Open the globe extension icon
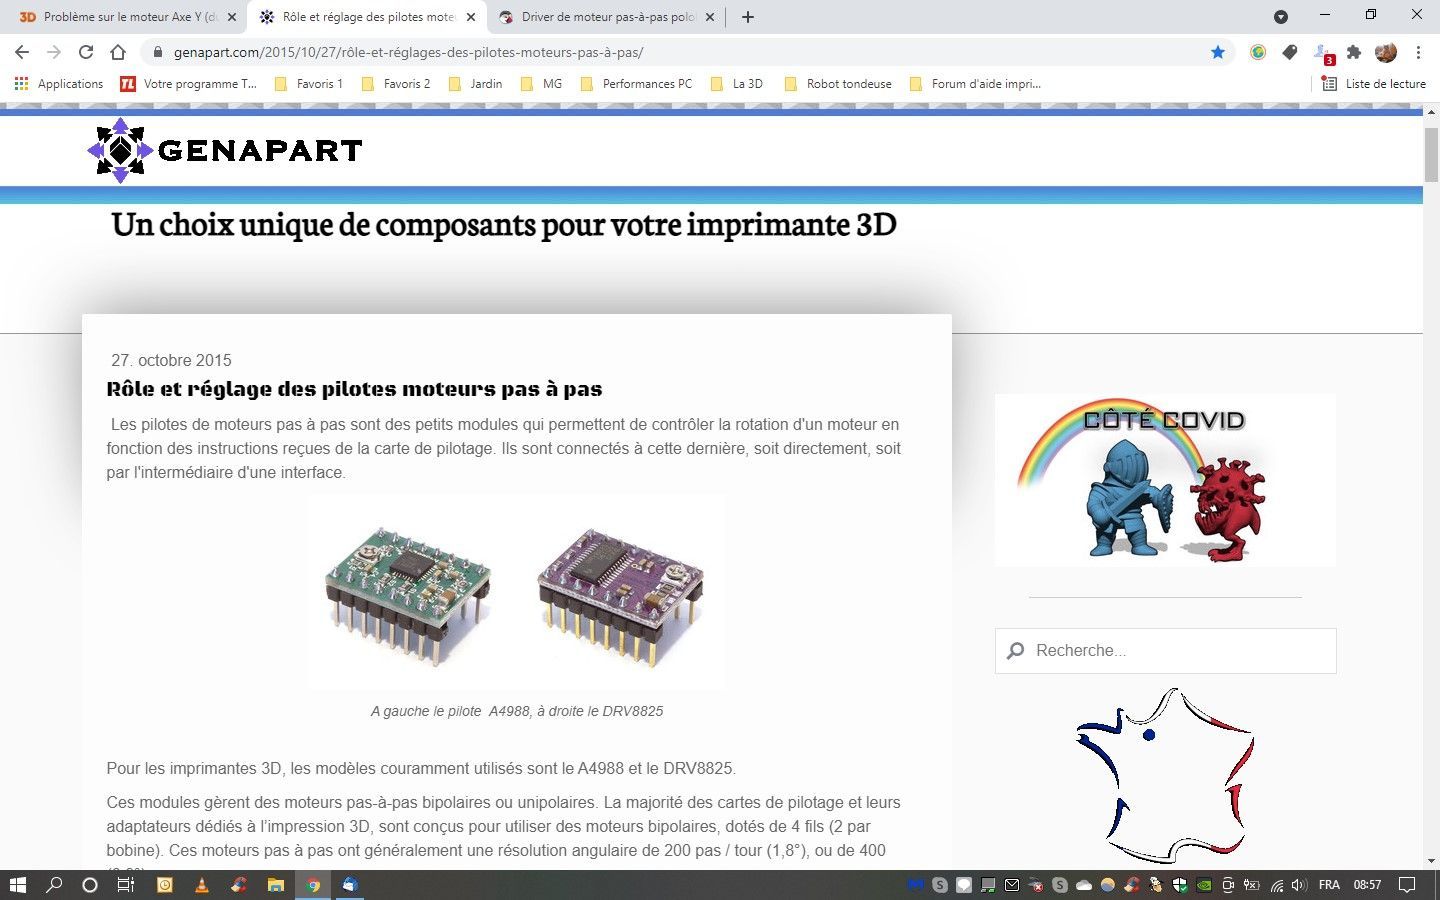This screenshot has height=900, width=1440. (x=1258, y=52)
